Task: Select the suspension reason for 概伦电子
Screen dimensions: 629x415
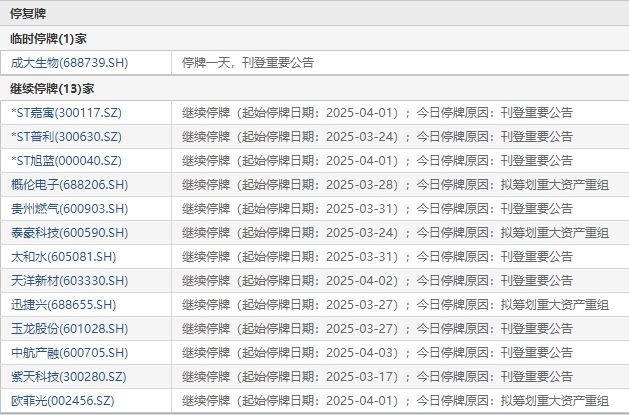Action: (x=395, y=185)
